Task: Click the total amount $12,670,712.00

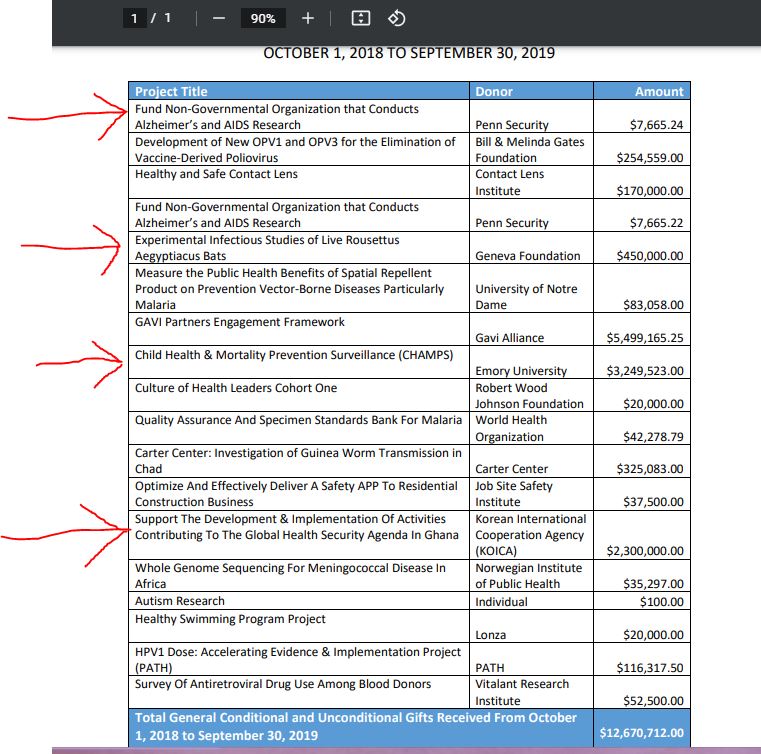Action: pos(641,733)
